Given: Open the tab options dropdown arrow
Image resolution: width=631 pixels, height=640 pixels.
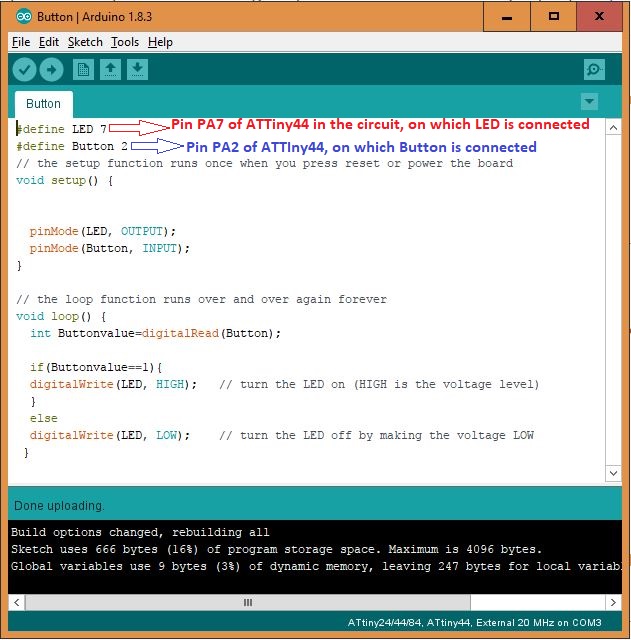Looking at the screenshot, I should pyautogui.click(x=589, y=101).
